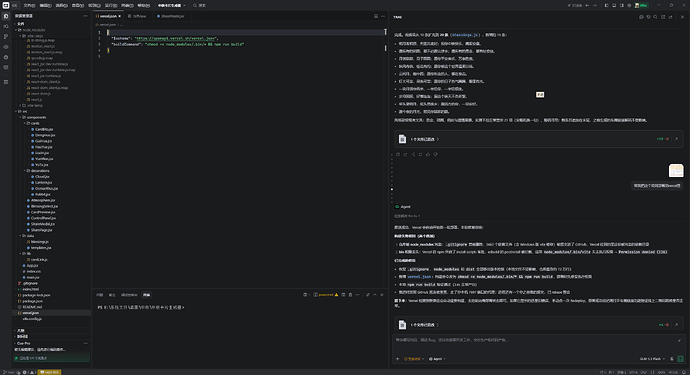Toggle the secondary sidebar layout button
The width and height of the screenshot is (690, 375).
tap(621, 5)
